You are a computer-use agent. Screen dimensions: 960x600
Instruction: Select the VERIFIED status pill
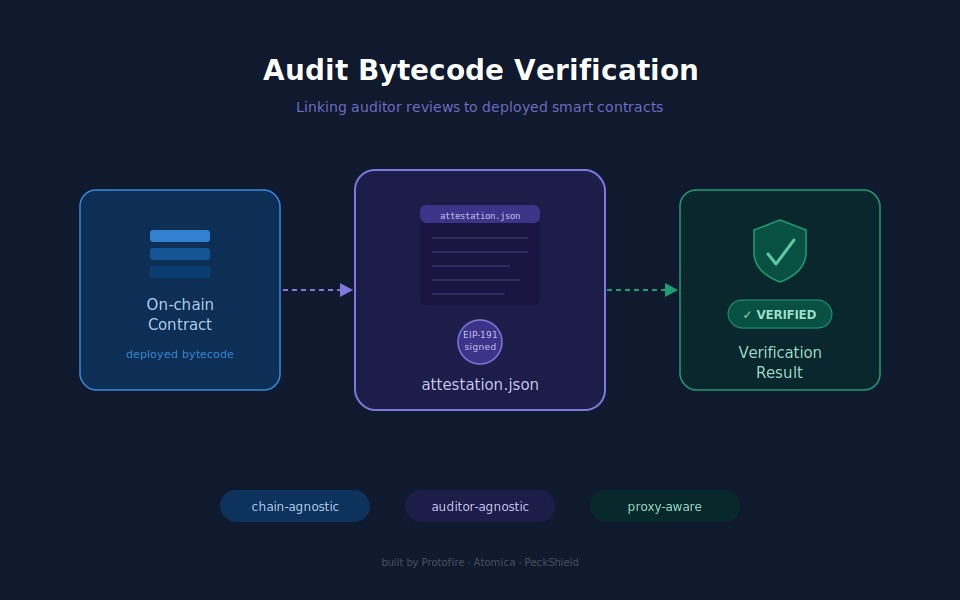tap(779, 314)
